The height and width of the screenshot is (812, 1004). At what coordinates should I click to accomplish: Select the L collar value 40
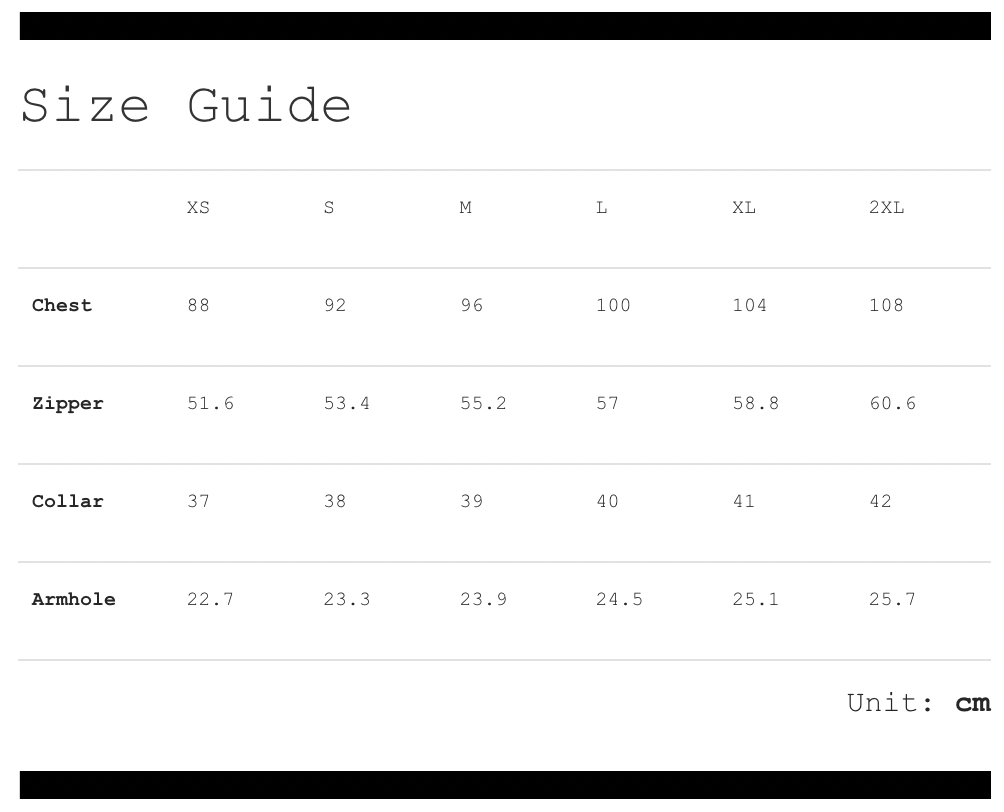pos(607,502)
